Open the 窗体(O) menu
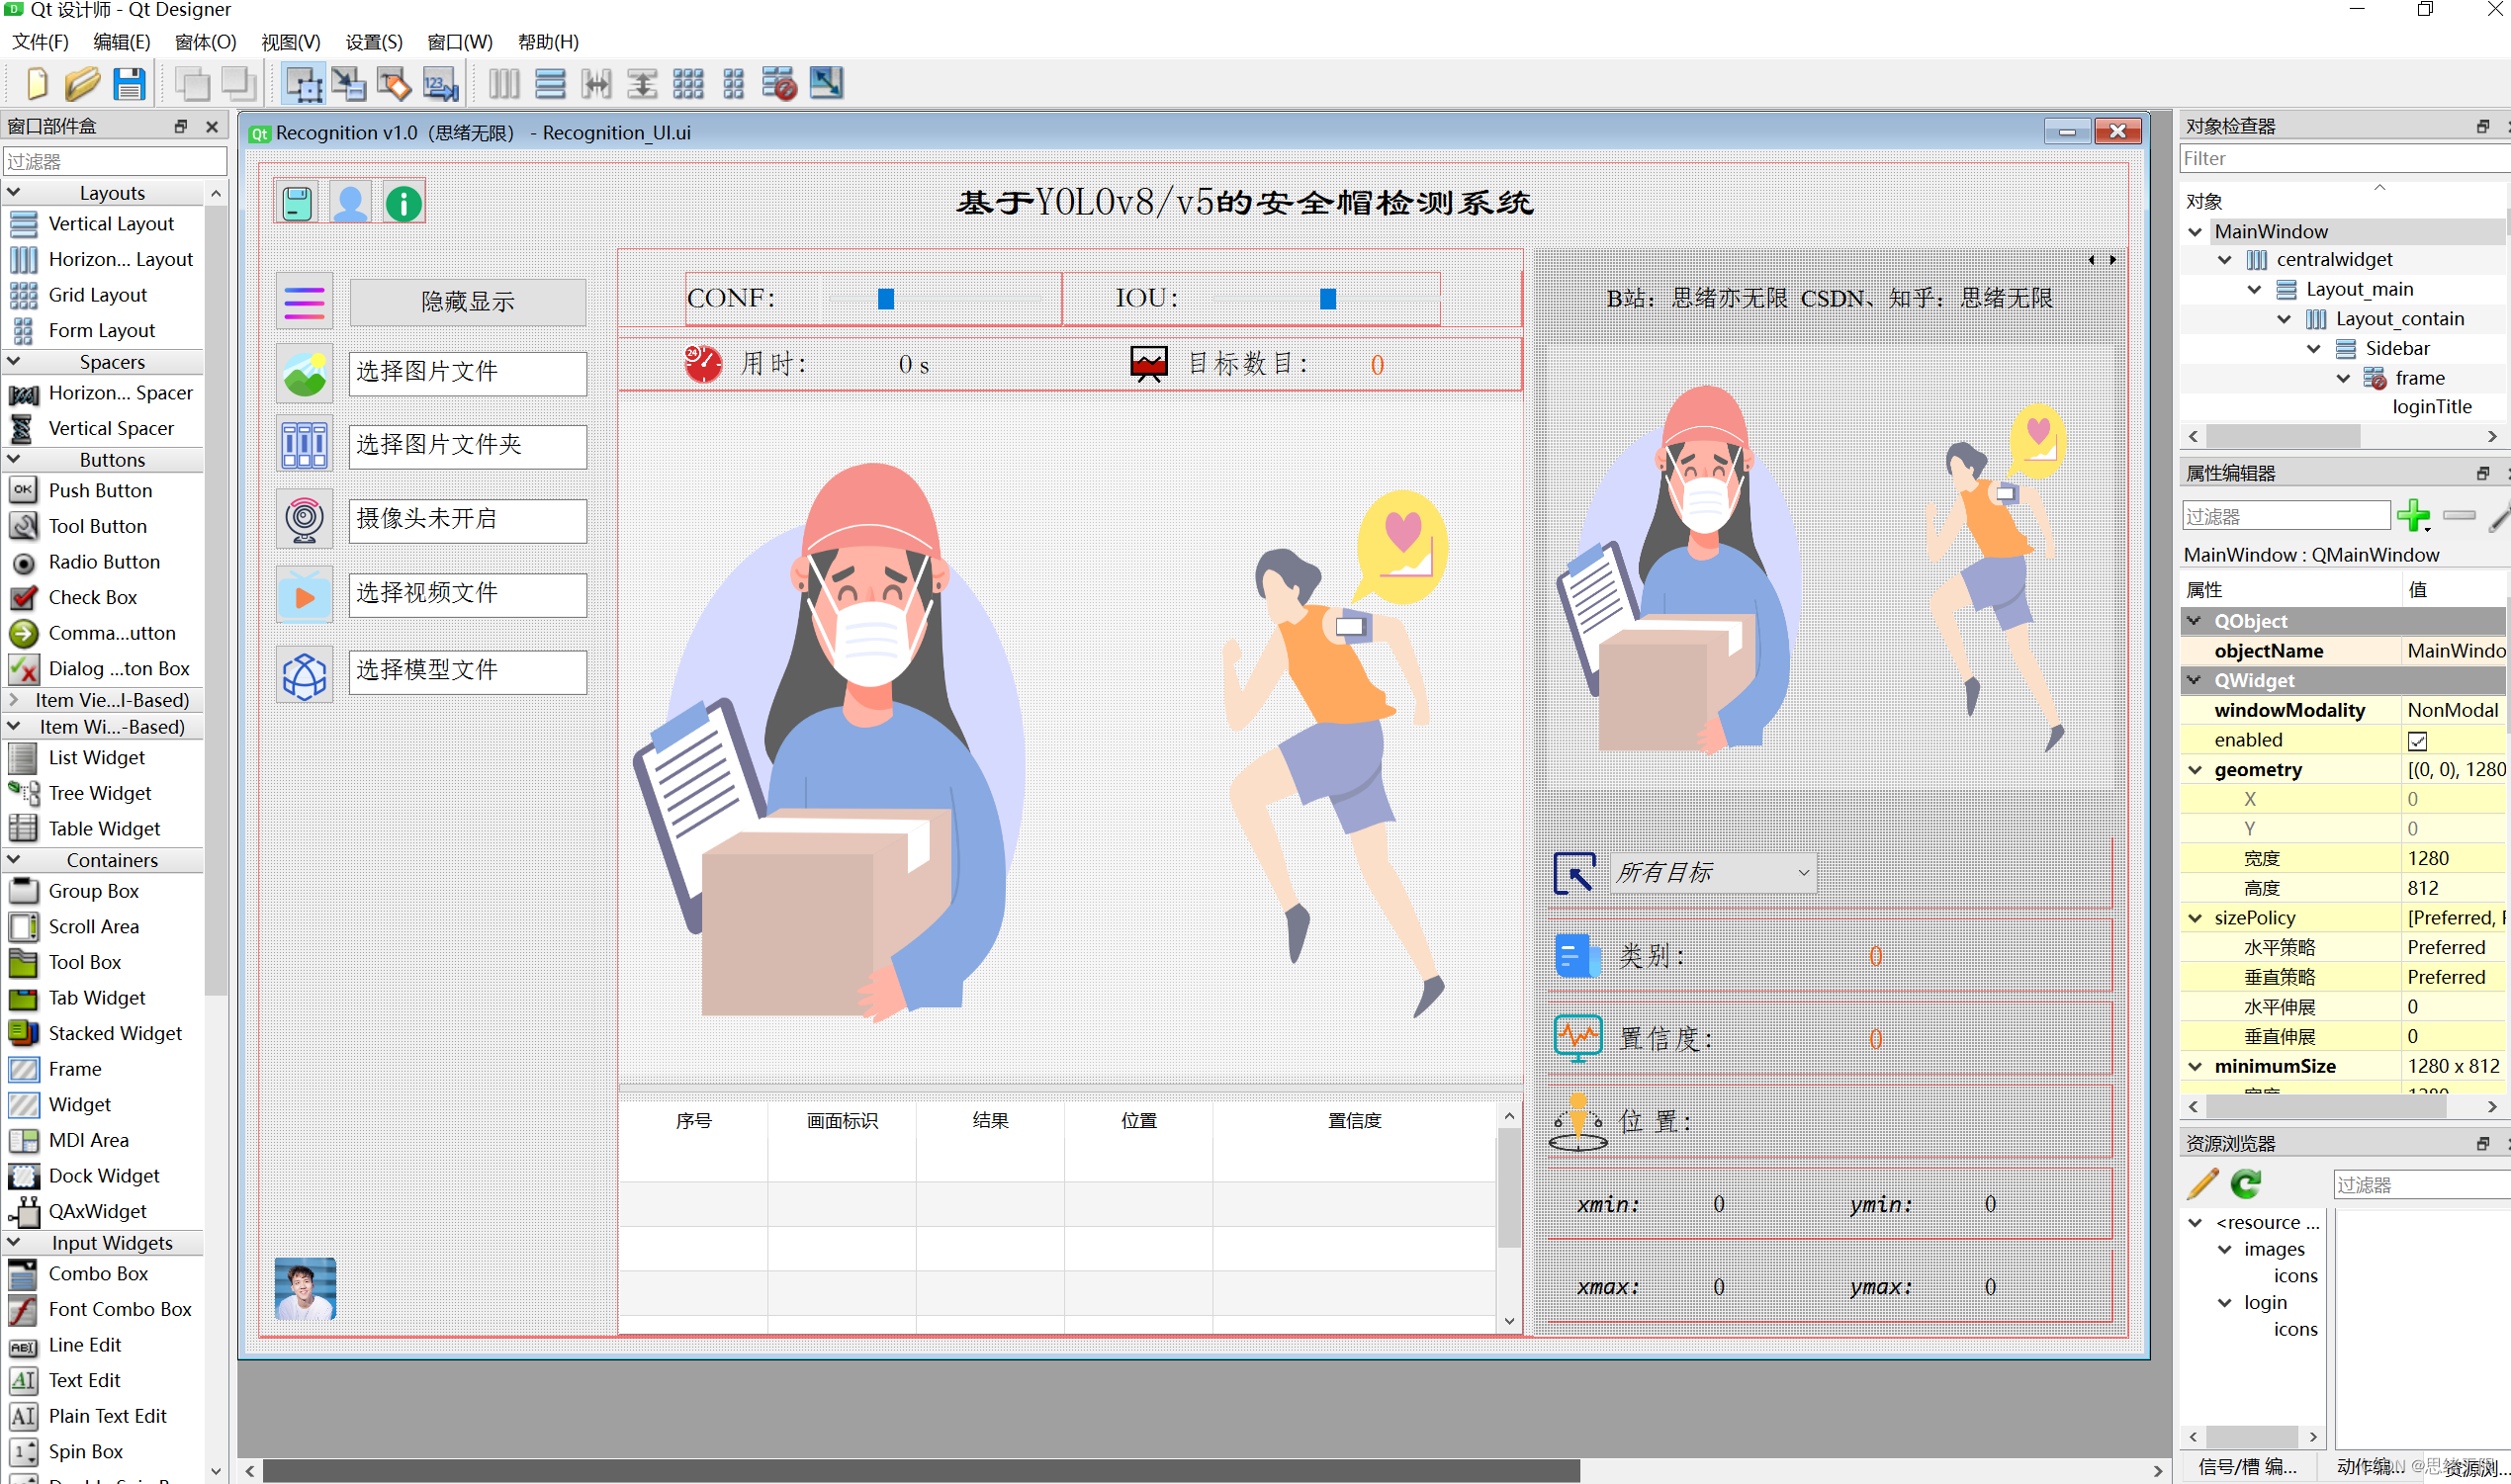The width and height of the screenshot is (2511, 1484). [x=205, y=42]
